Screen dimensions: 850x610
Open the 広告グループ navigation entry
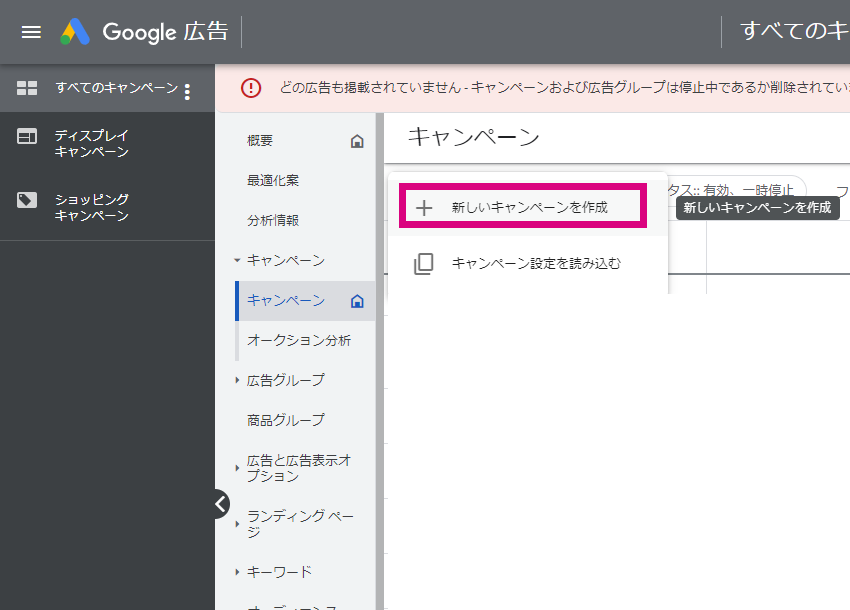point(286,381)
